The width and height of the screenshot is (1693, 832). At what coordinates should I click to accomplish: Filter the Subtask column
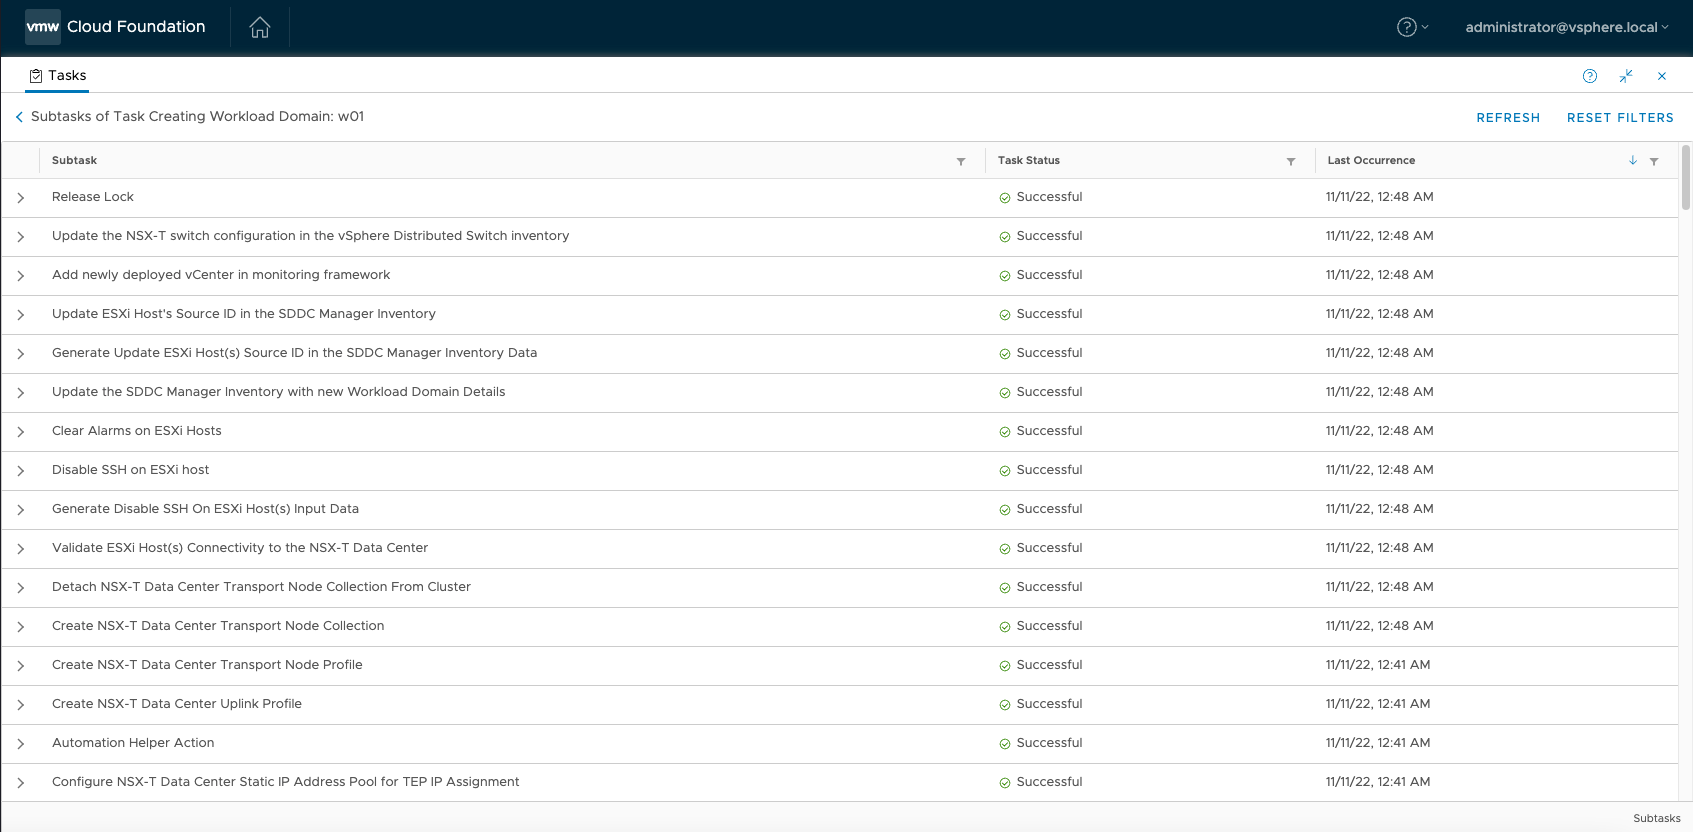tap(961, 161)
